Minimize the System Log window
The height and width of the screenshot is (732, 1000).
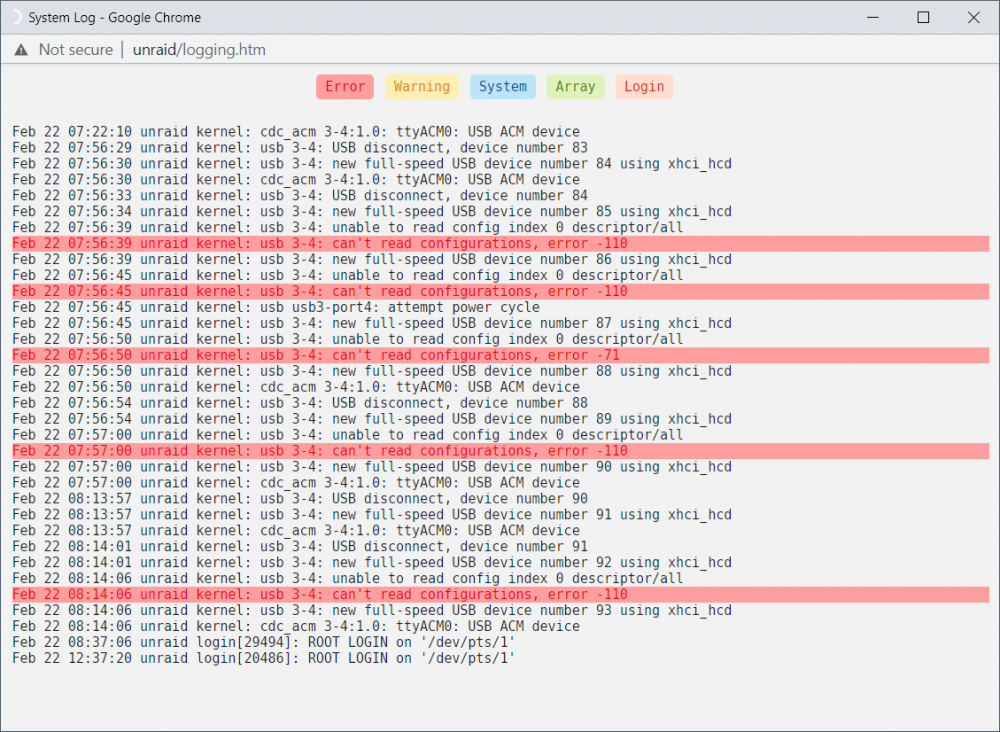point(873,17)
